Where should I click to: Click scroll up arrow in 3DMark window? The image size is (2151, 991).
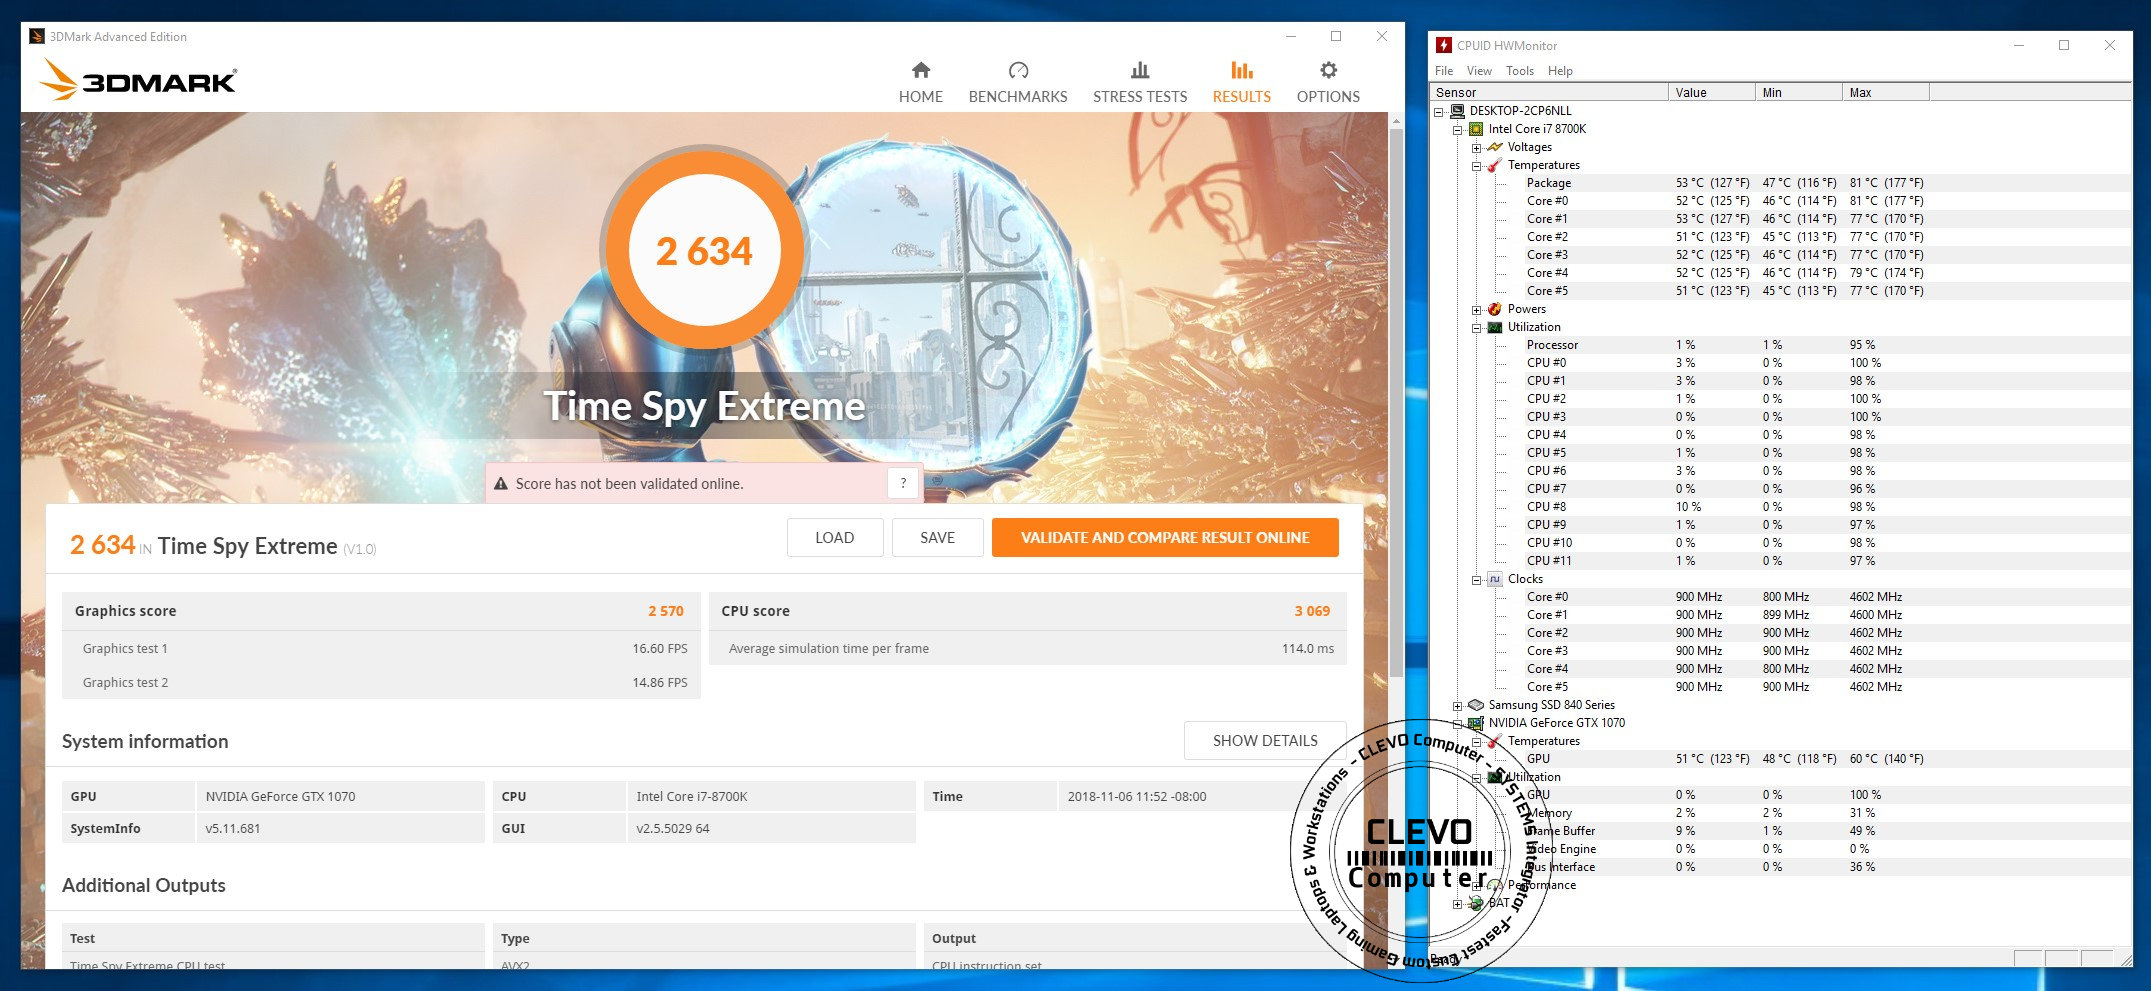point(1396,121)
